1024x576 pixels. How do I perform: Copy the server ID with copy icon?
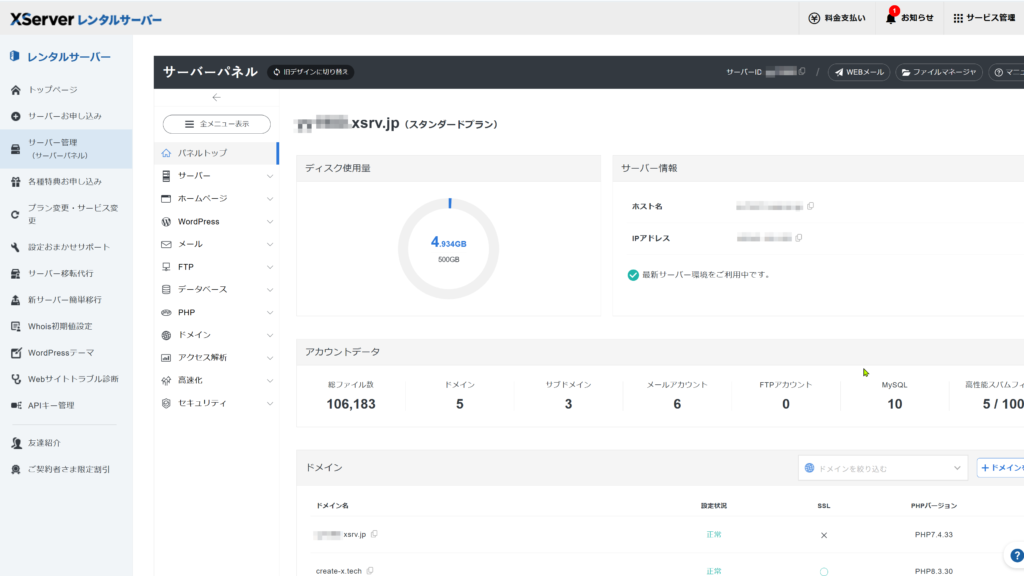tap(802, 72)
